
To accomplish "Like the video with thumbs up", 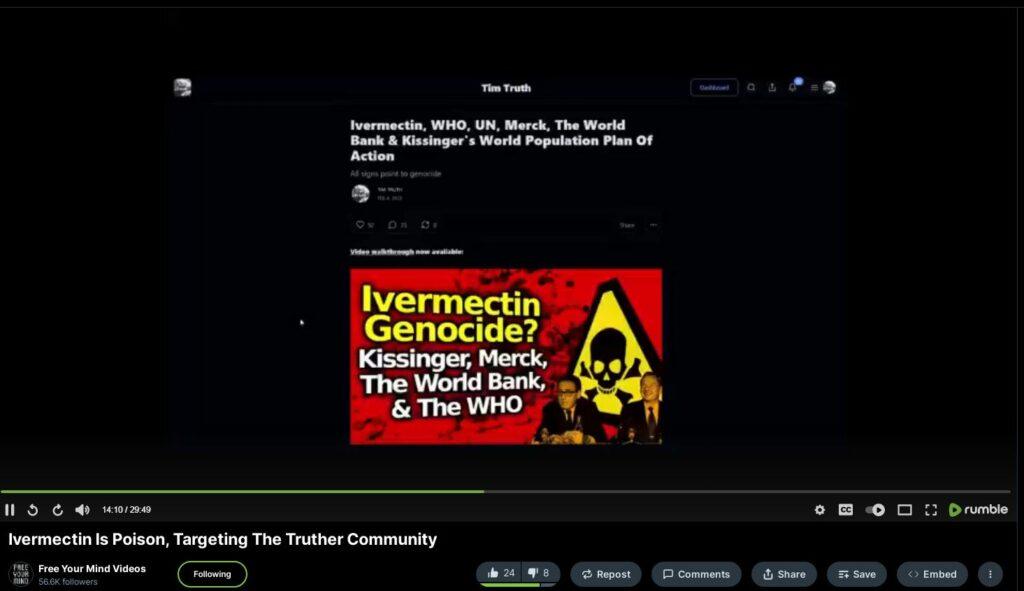I will click(502, 573).
